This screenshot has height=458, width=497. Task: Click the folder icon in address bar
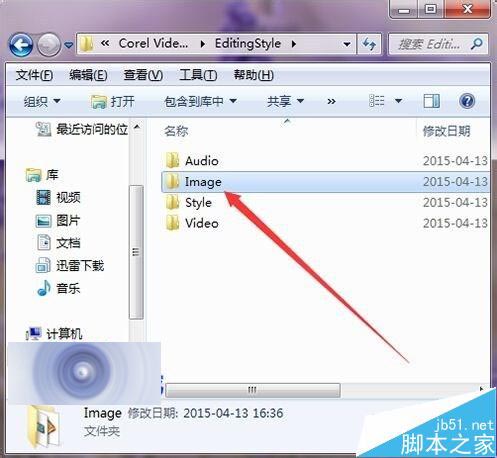point(87,44)
